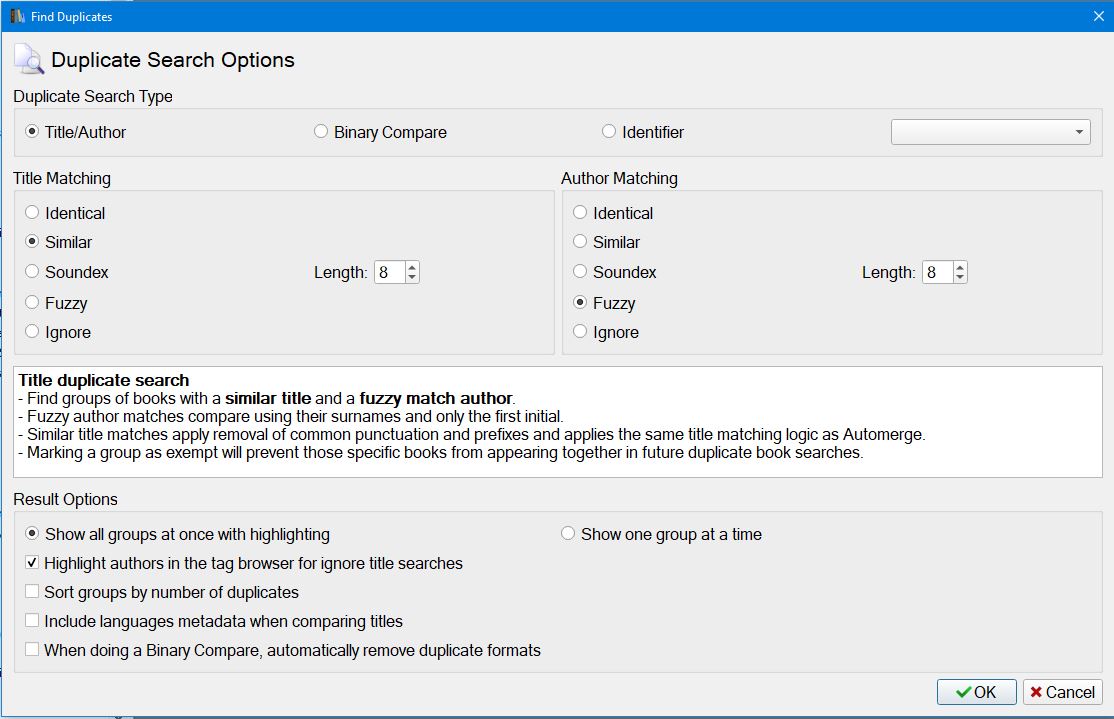Click the Find Duplicates title bar icon
The height and width of the screenshot is (719, 1114).
[x=17, y=16]
